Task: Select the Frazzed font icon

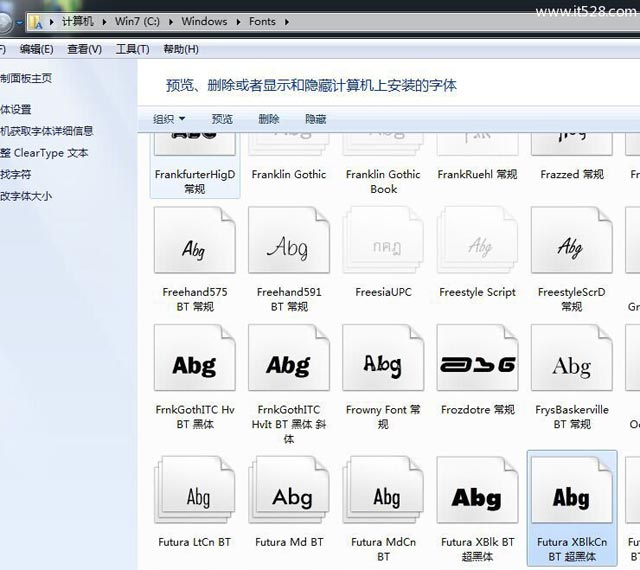Action: tap(572, 144)
